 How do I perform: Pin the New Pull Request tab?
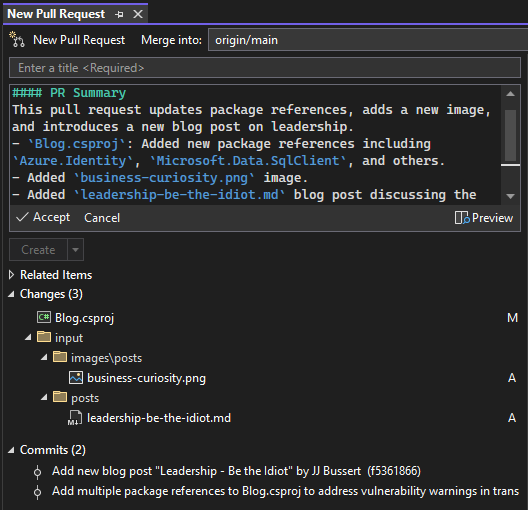[119, 14]
